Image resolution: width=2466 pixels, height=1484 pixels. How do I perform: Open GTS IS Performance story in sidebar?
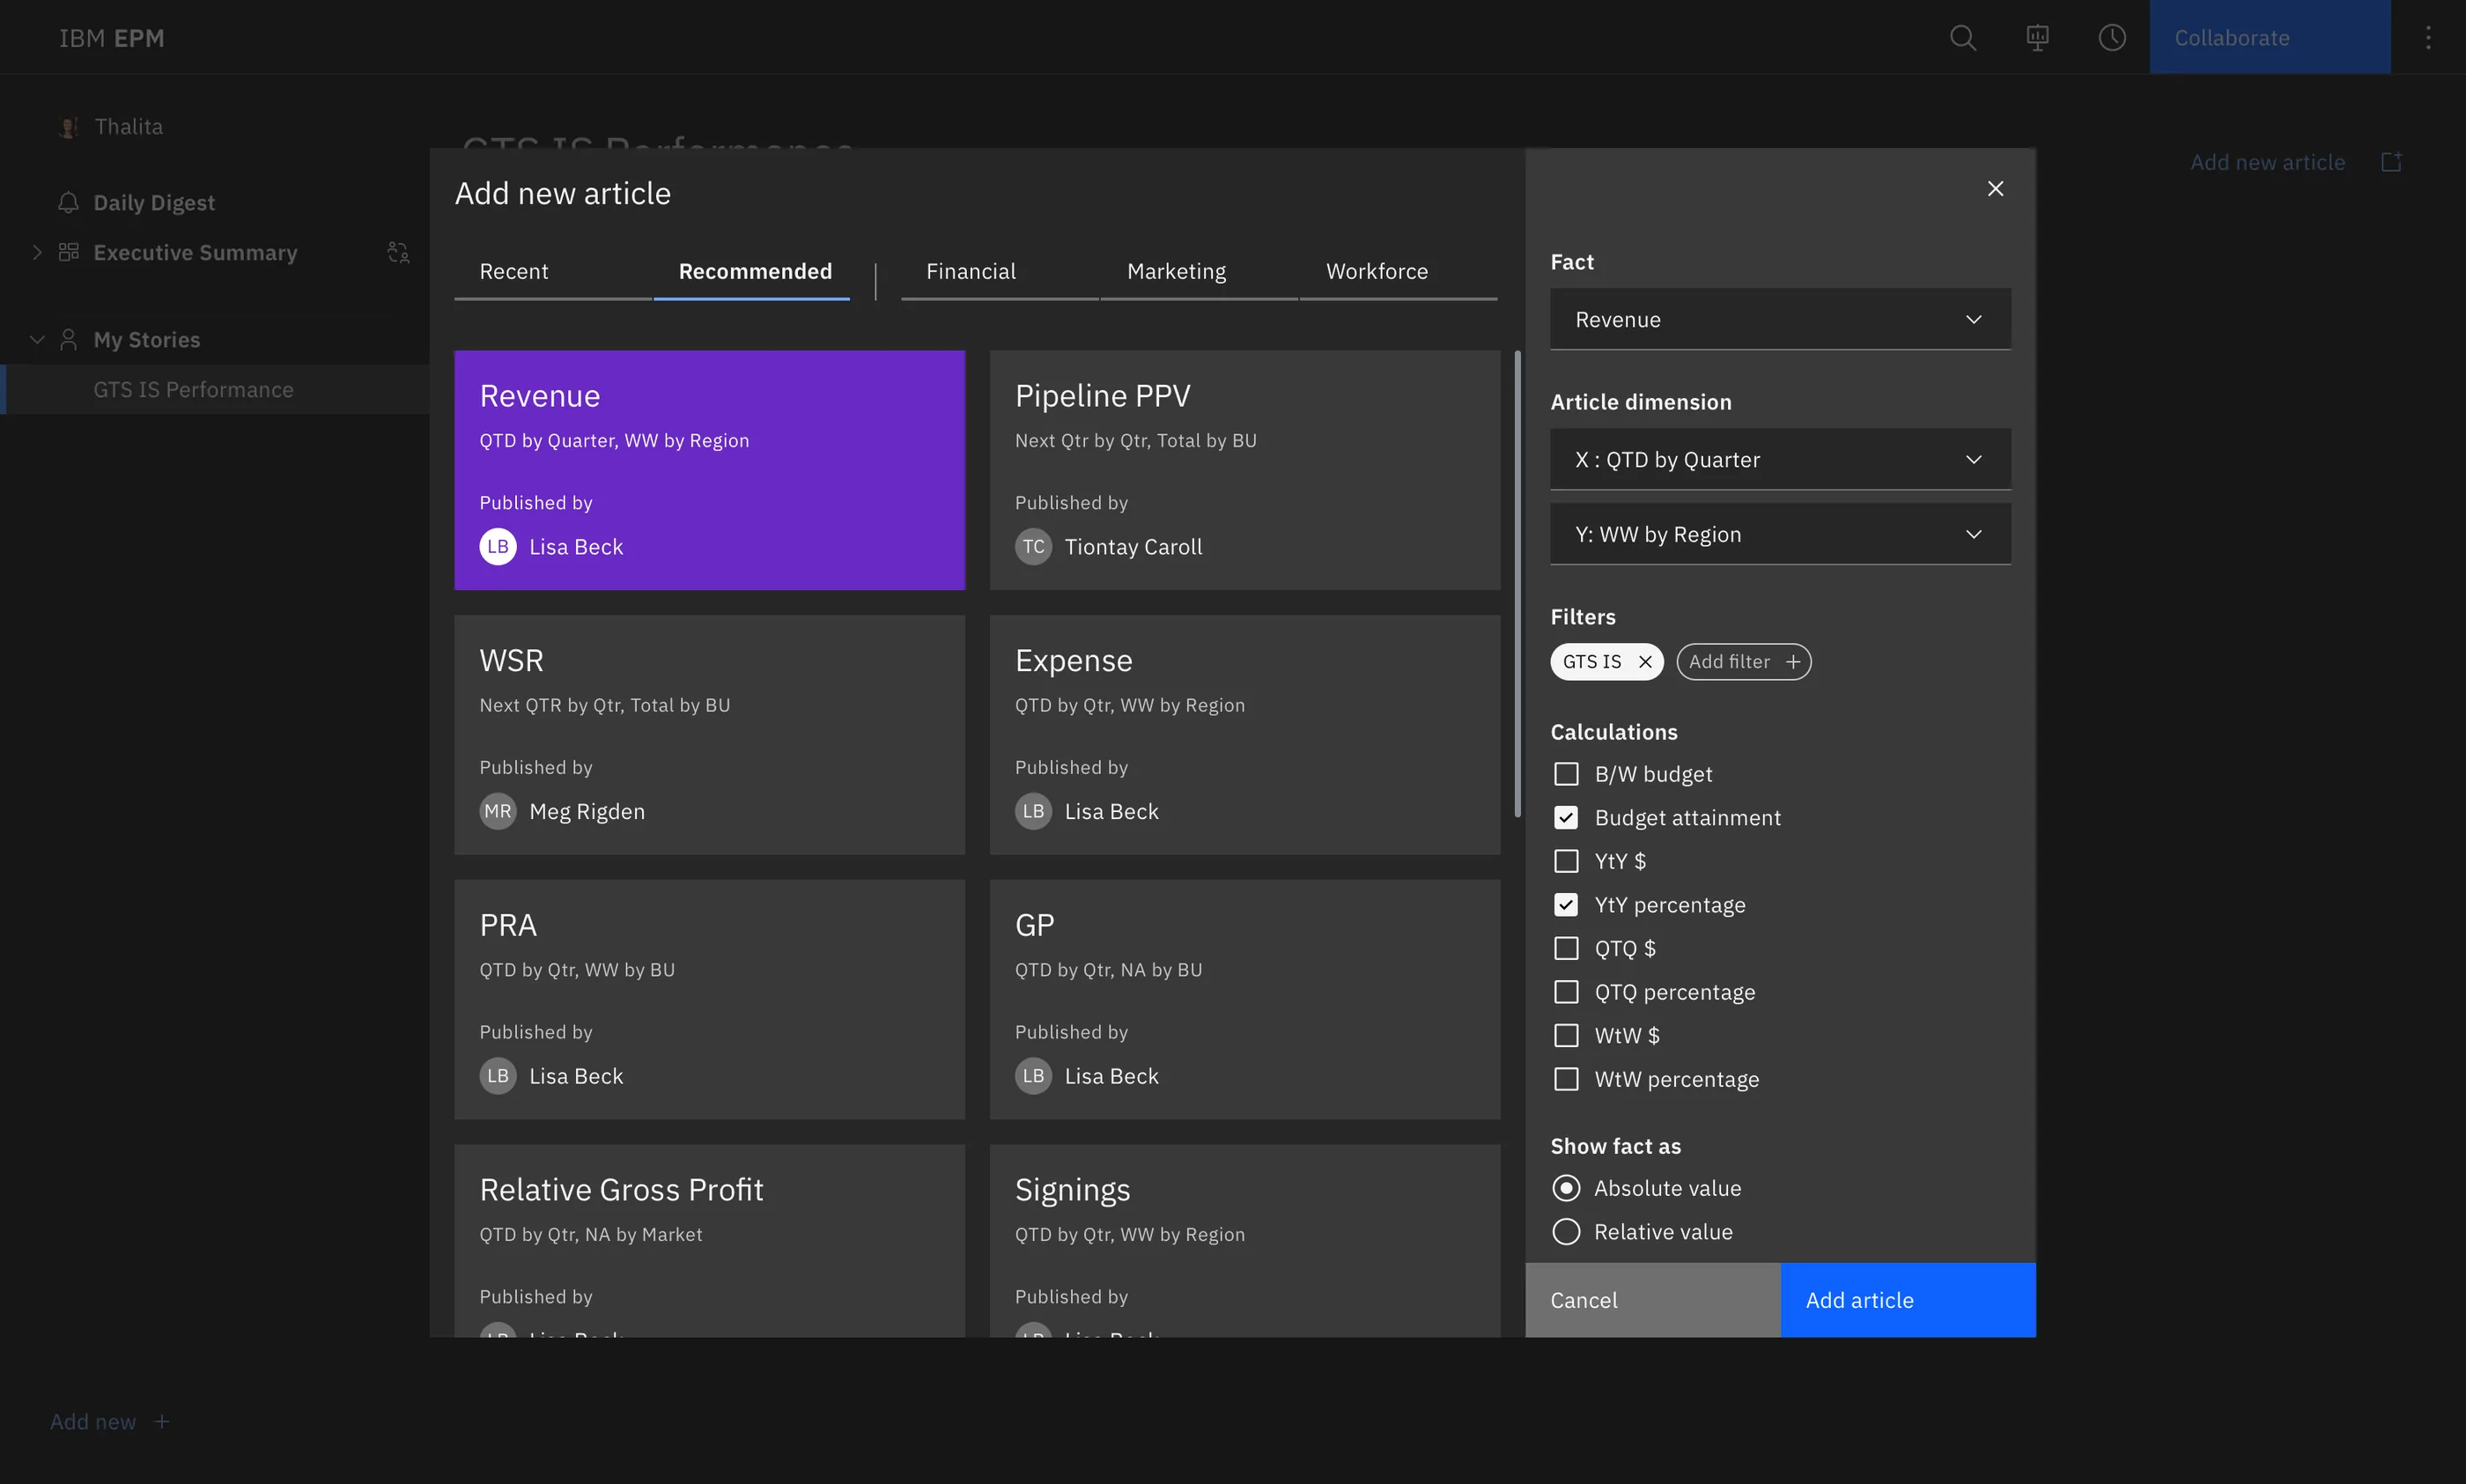pos(215,390)
